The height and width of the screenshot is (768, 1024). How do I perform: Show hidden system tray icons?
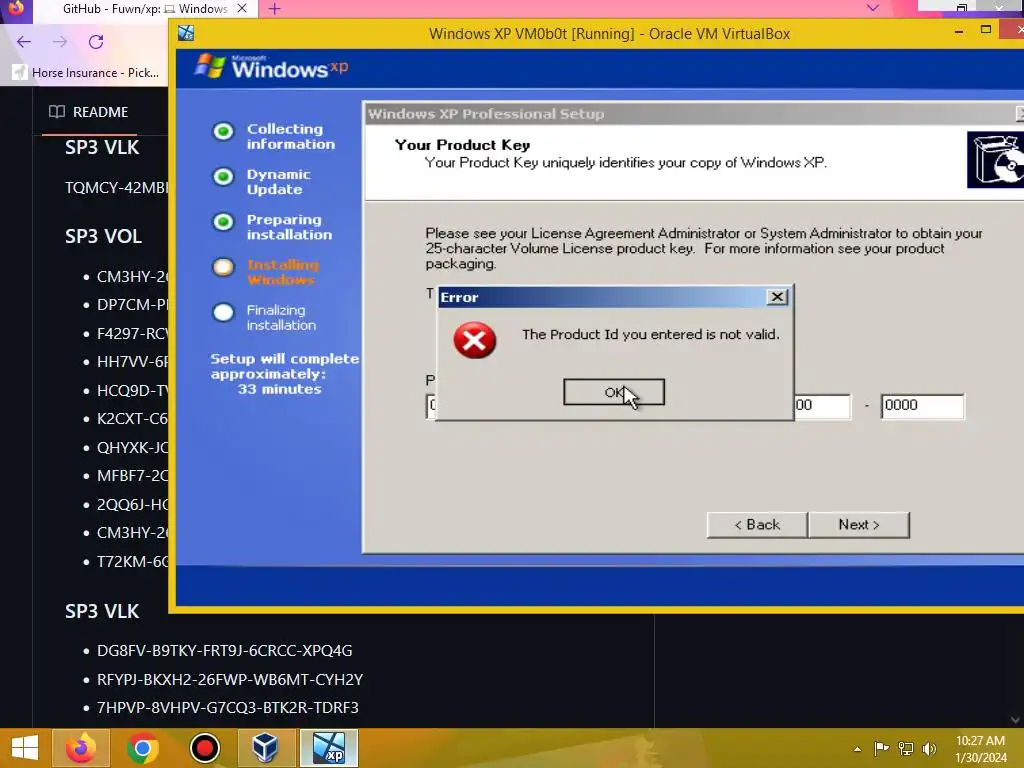tap(857, 749)
